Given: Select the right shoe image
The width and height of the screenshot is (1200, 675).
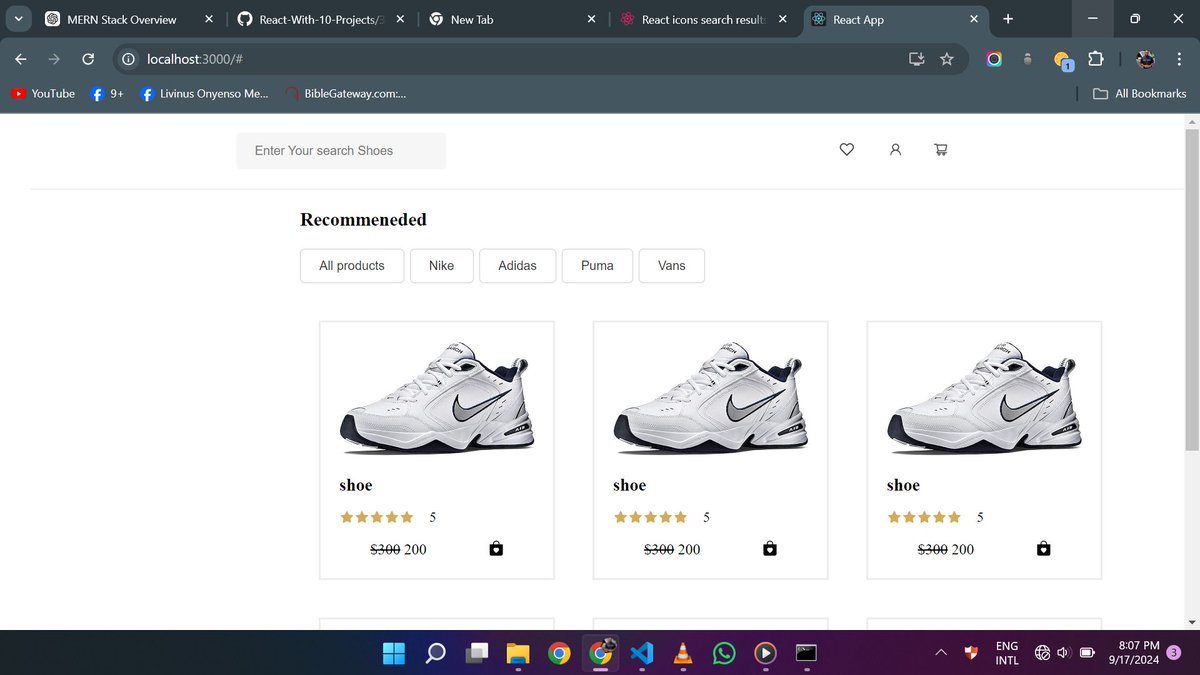Looking at the screenshot, I should [x=985, y=398].
